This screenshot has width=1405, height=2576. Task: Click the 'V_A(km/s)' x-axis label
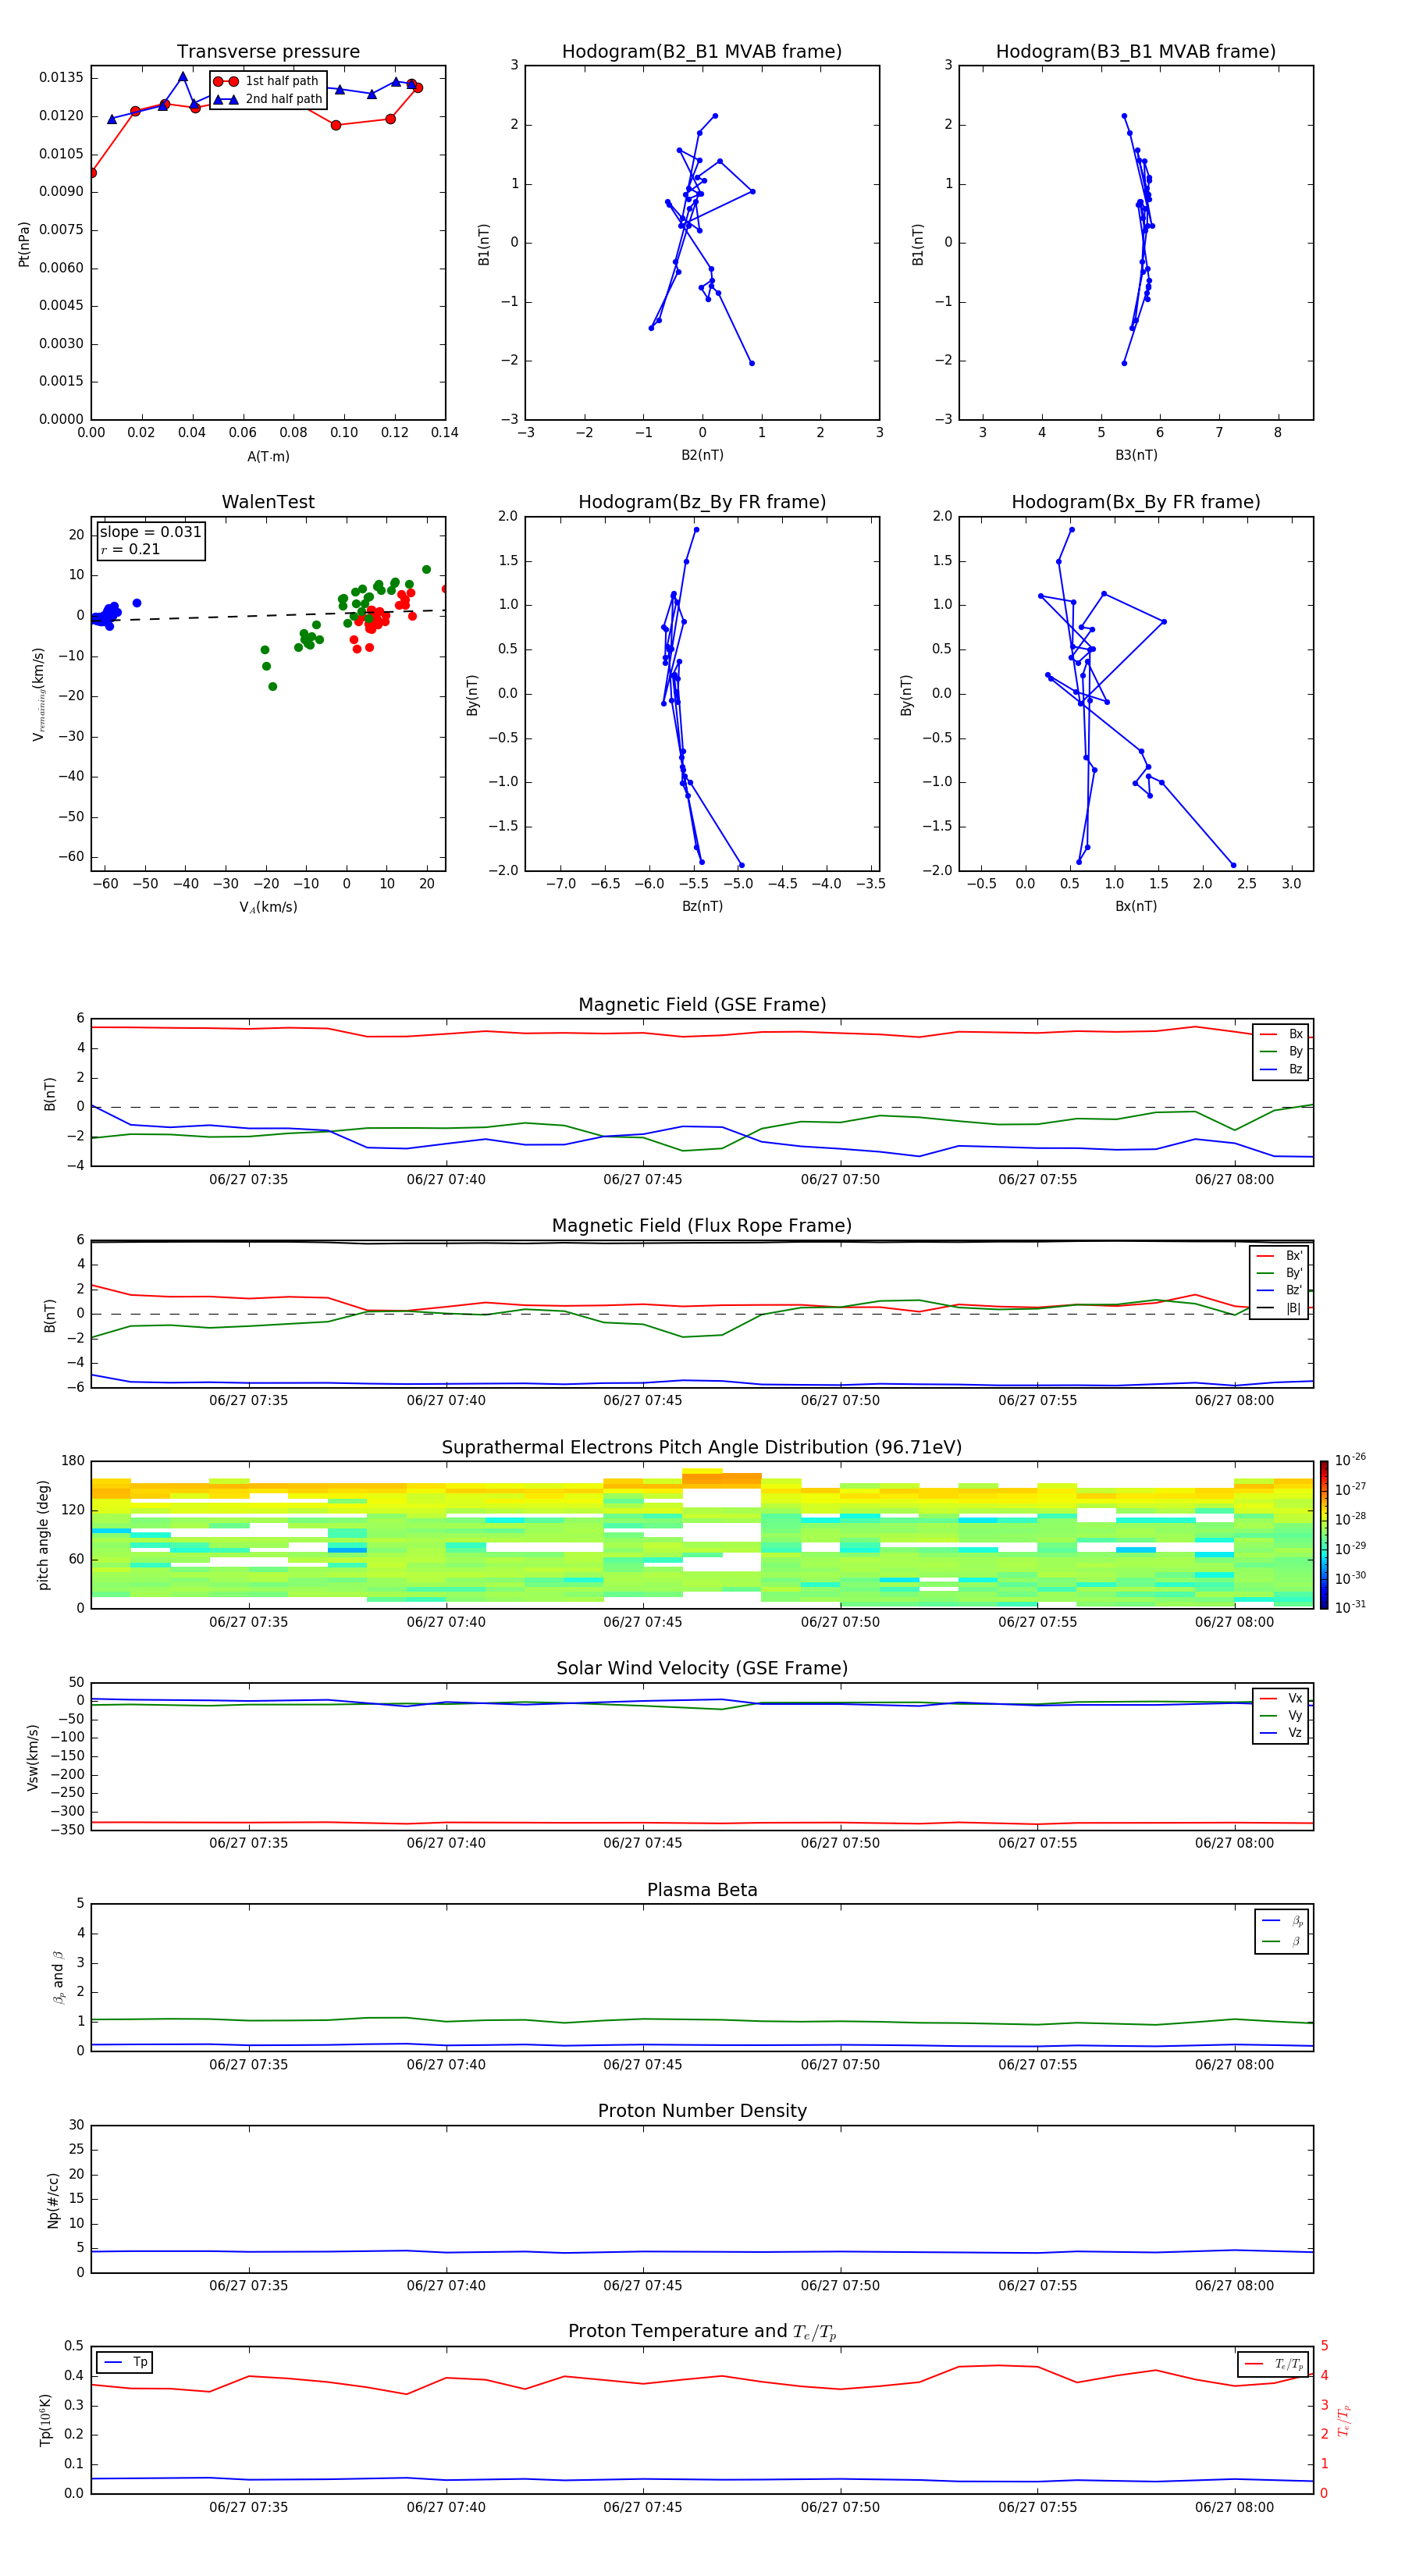[268, 908]
